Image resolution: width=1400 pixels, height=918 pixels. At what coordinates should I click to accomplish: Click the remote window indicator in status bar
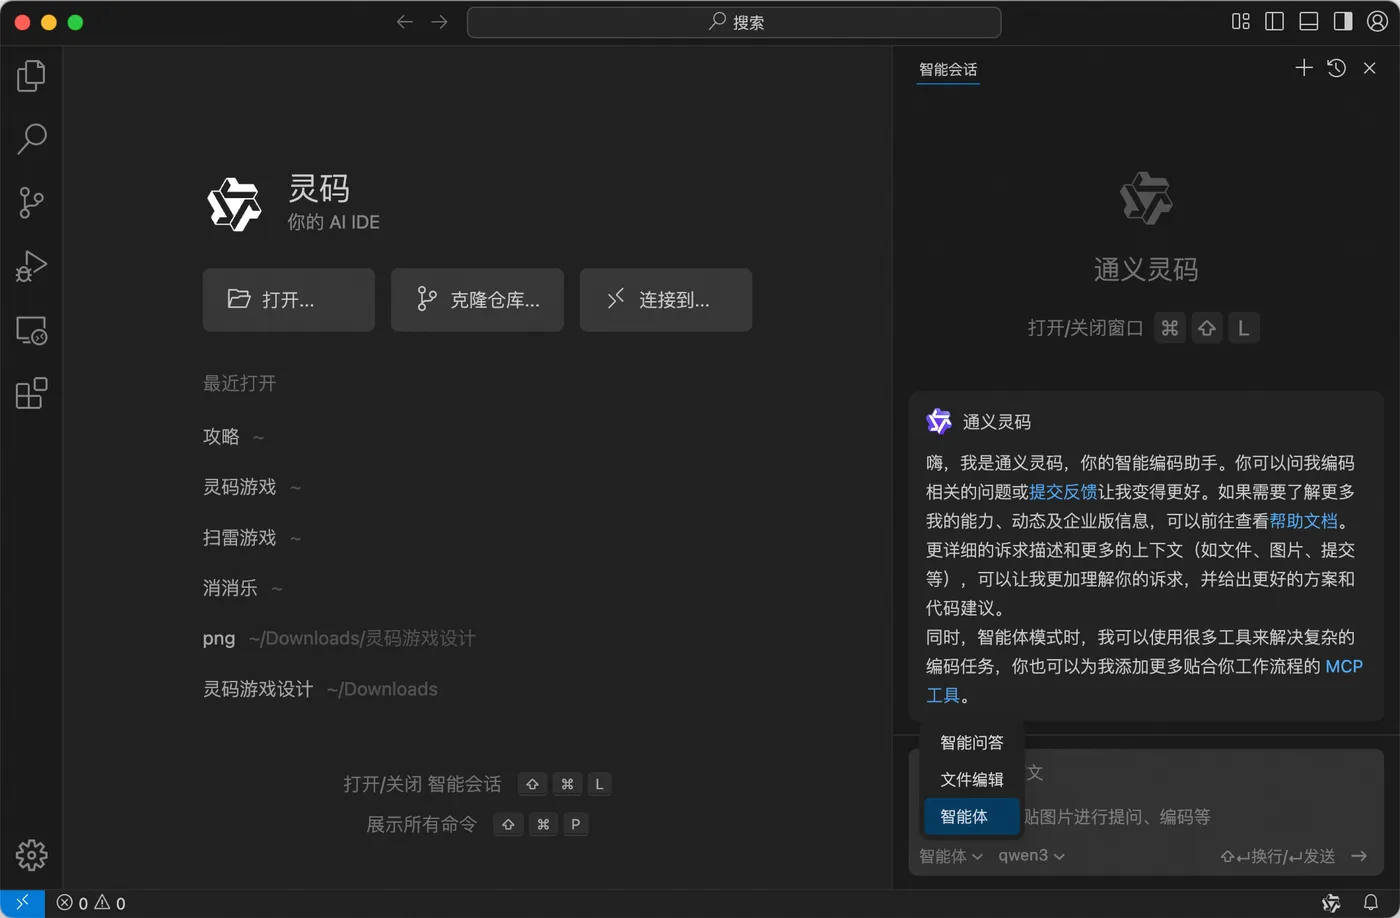(22, 903)
